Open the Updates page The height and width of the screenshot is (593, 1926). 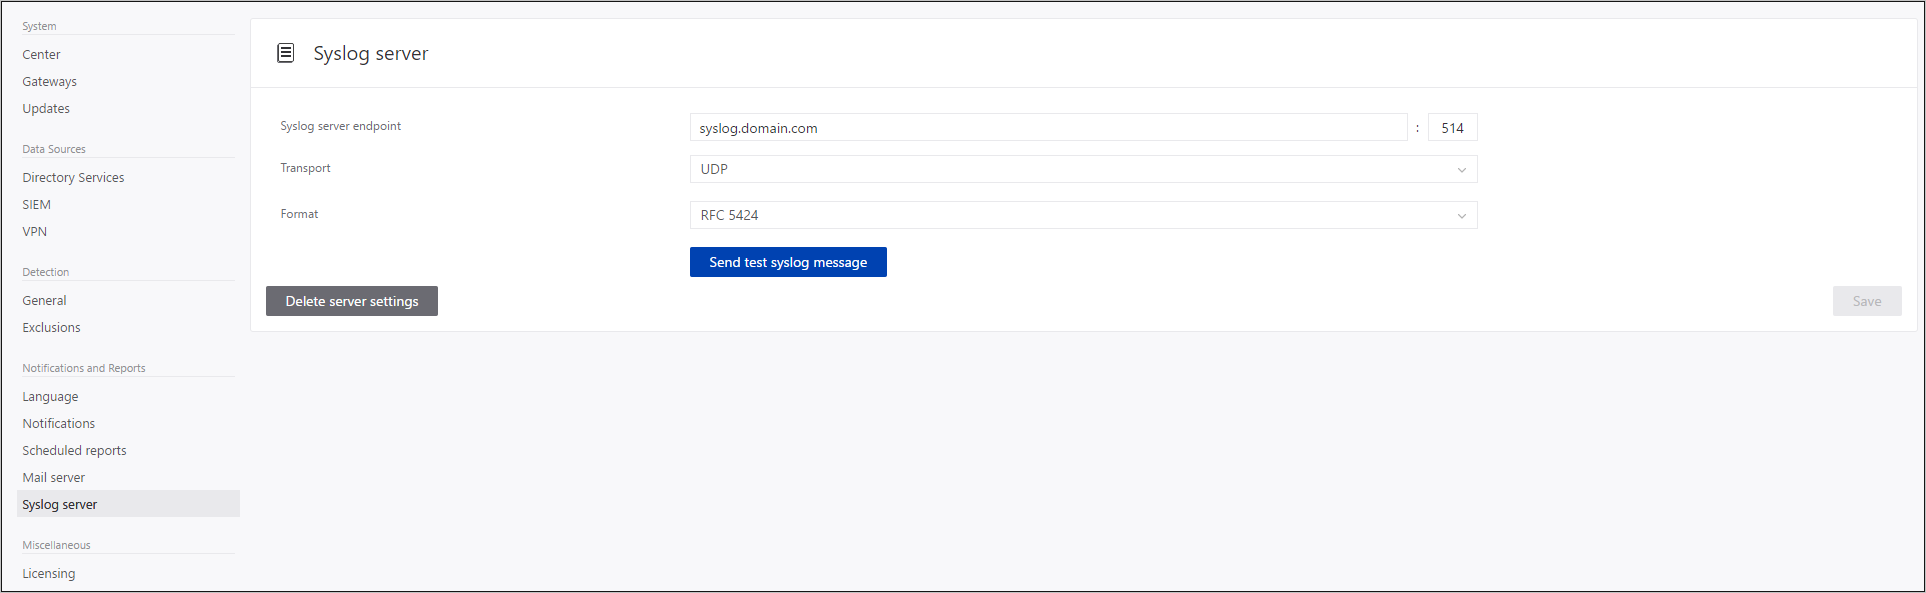pyautogui.click(x=46, y=109)
